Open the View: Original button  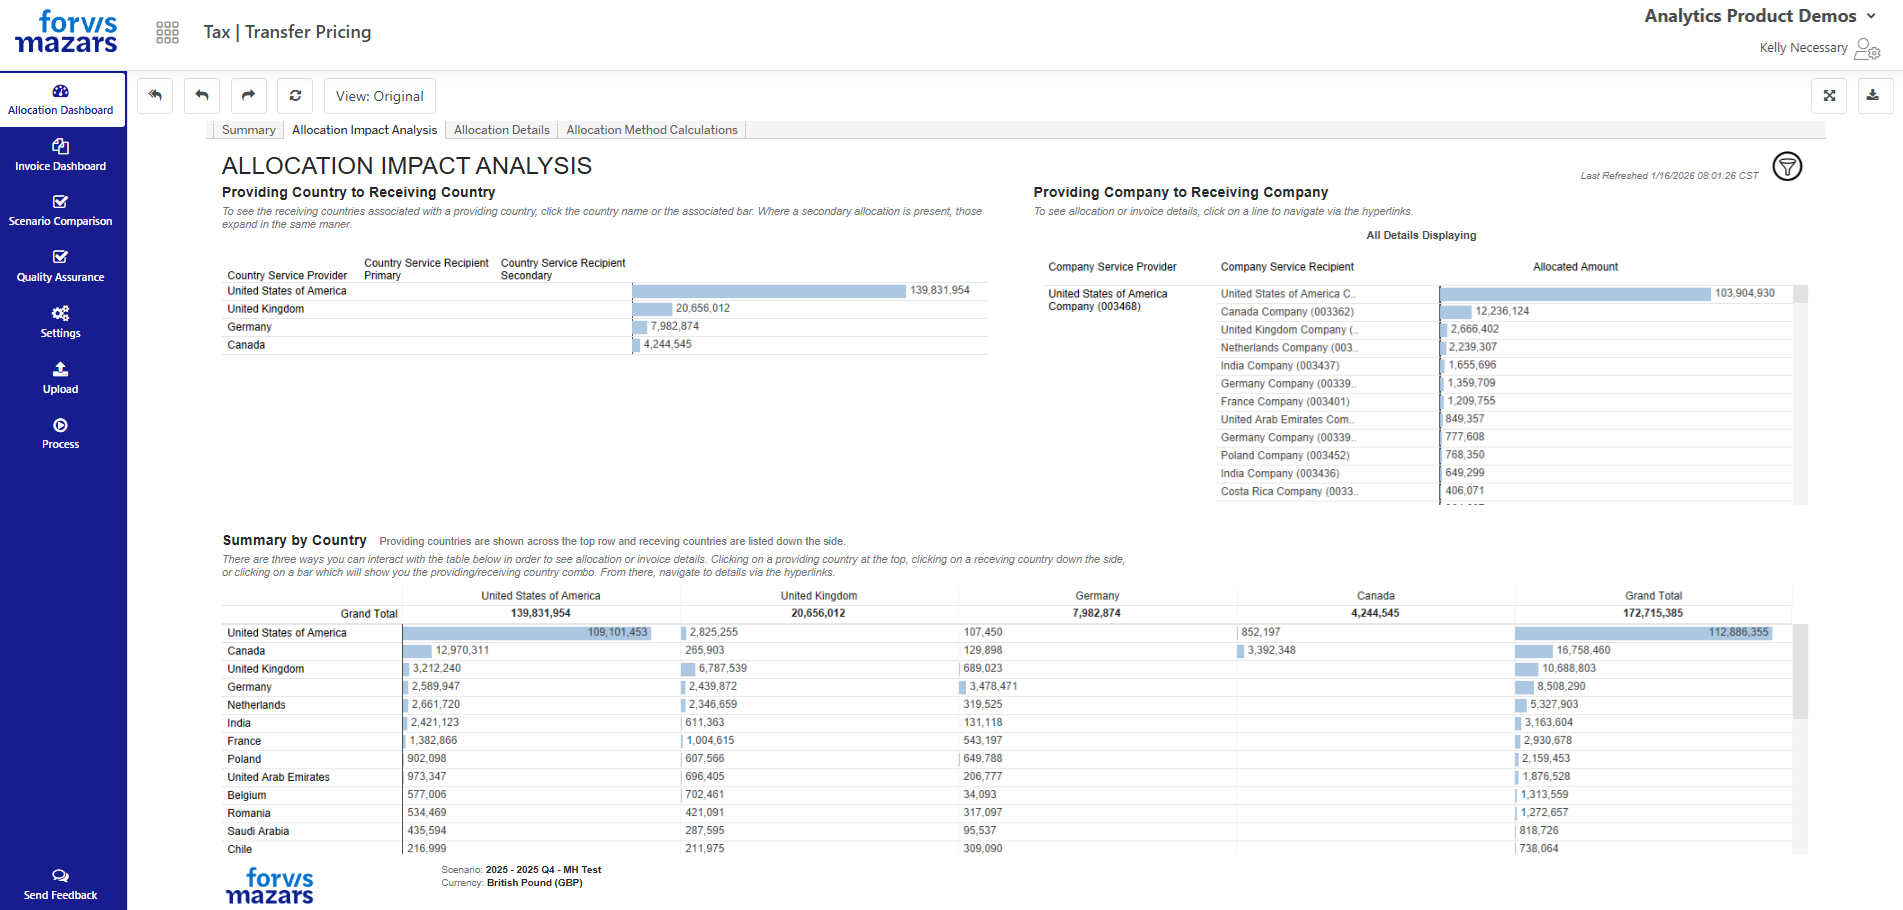pos(380,96)
